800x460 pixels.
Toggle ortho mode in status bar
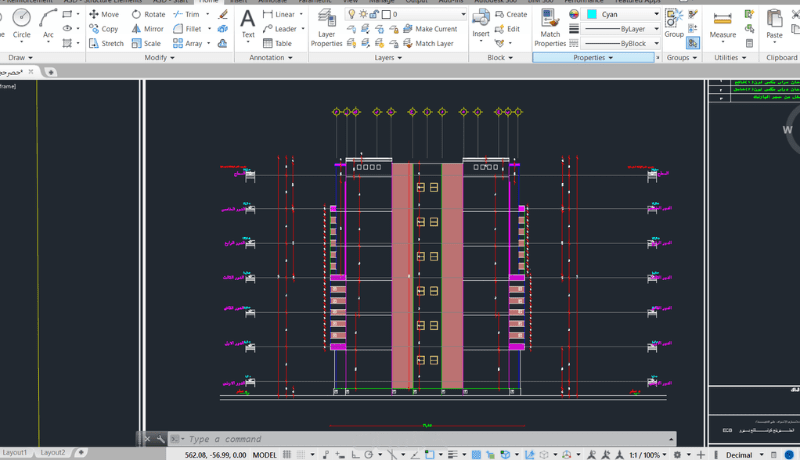pyautogui.click(x=355, y=454)
